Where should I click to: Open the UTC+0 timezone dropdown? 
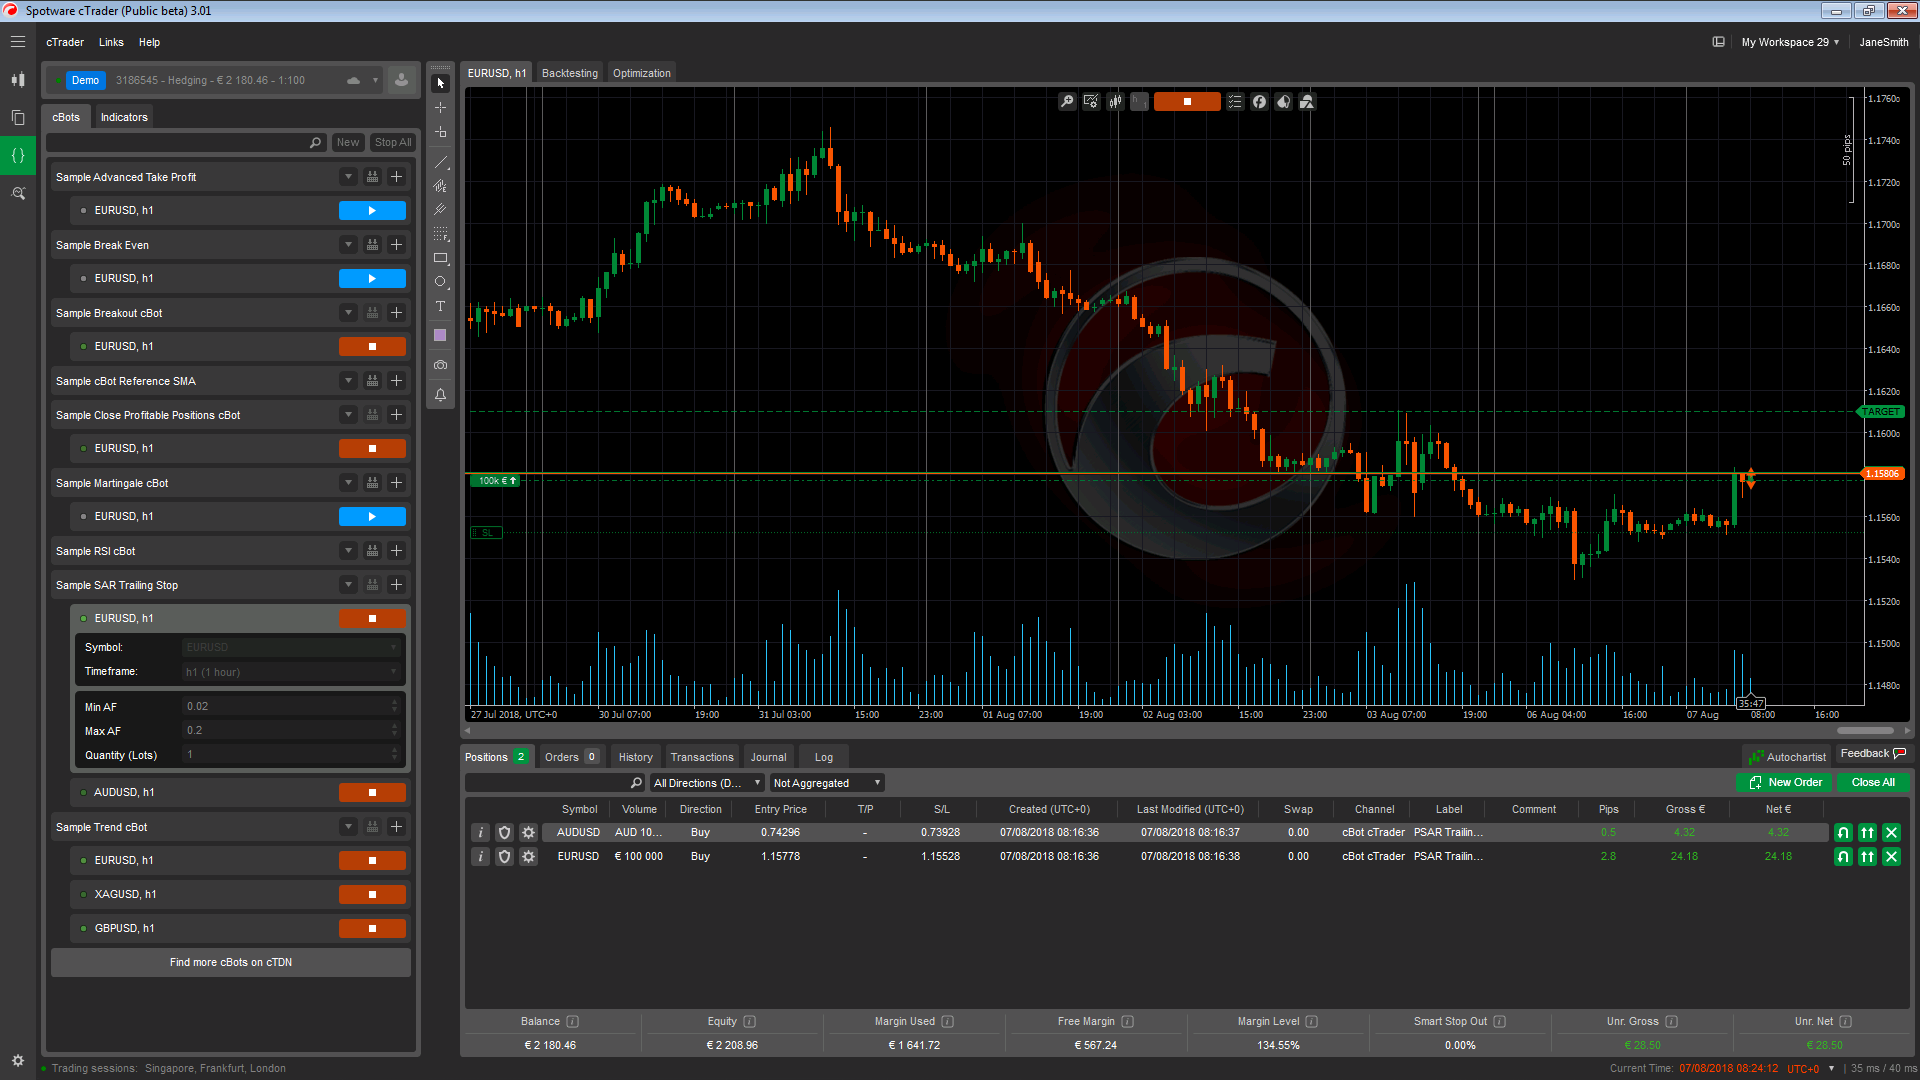(1811, 1069)
